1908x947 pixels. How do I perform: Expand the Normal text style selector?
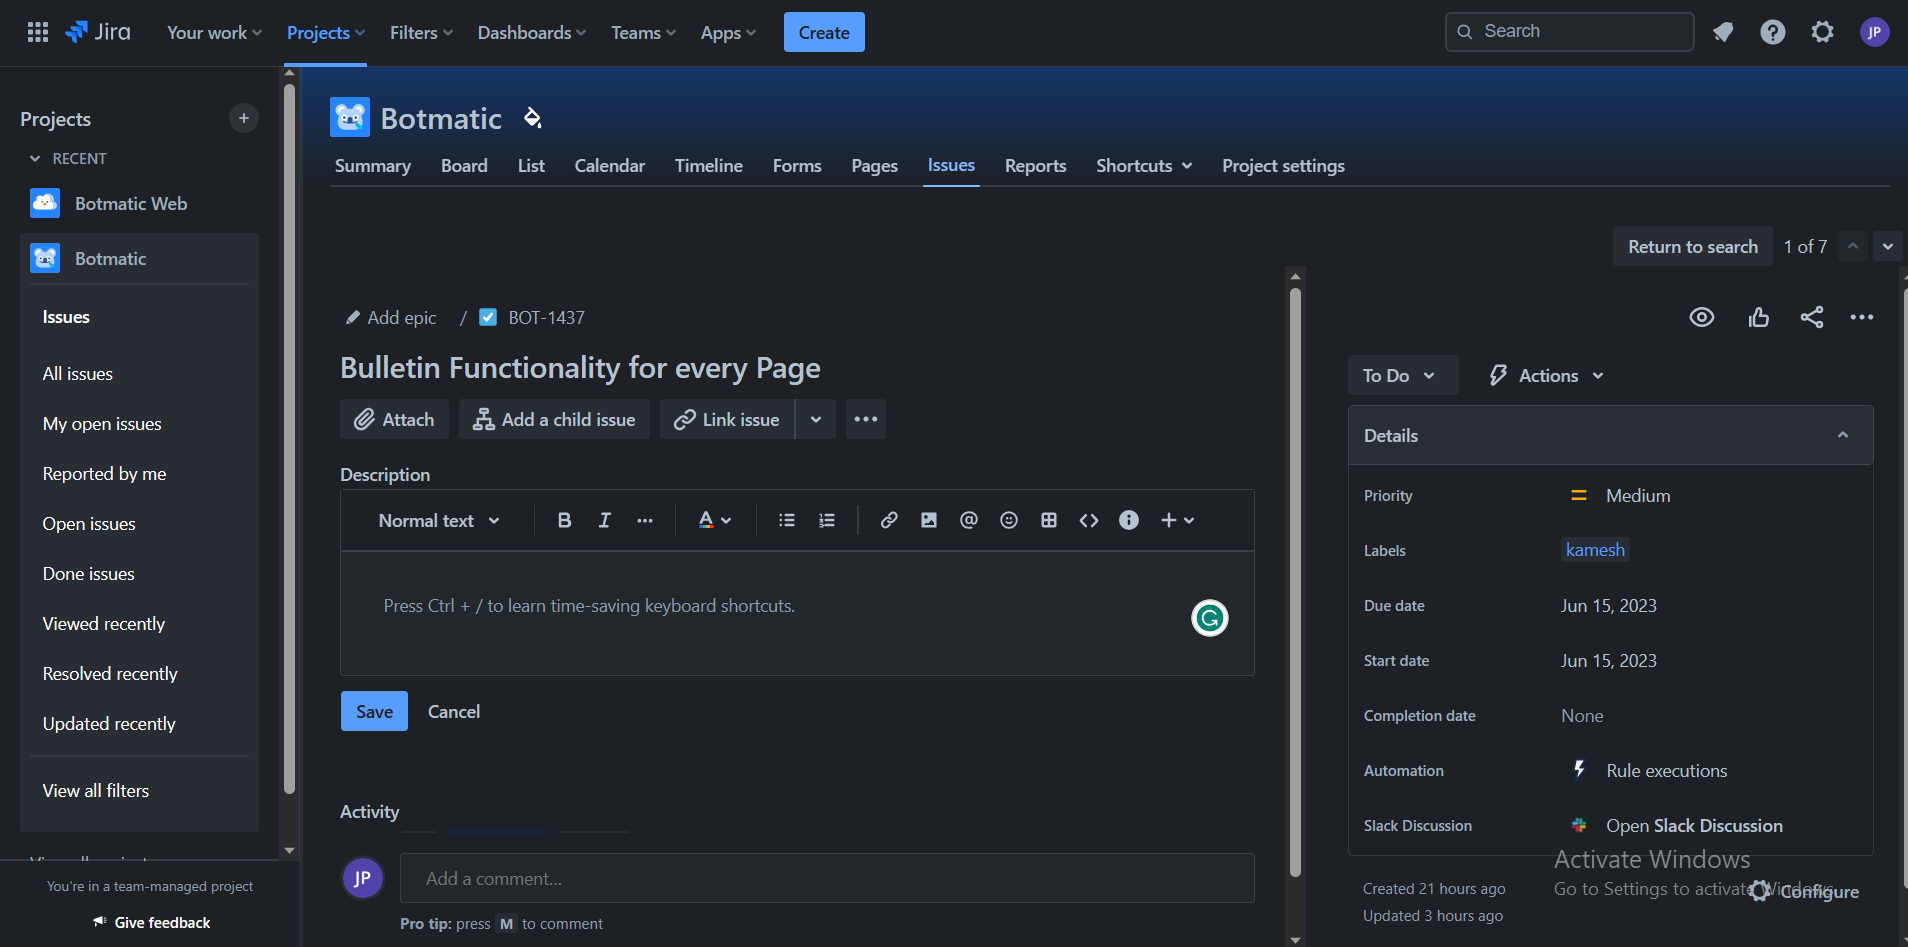coord(437,520)
